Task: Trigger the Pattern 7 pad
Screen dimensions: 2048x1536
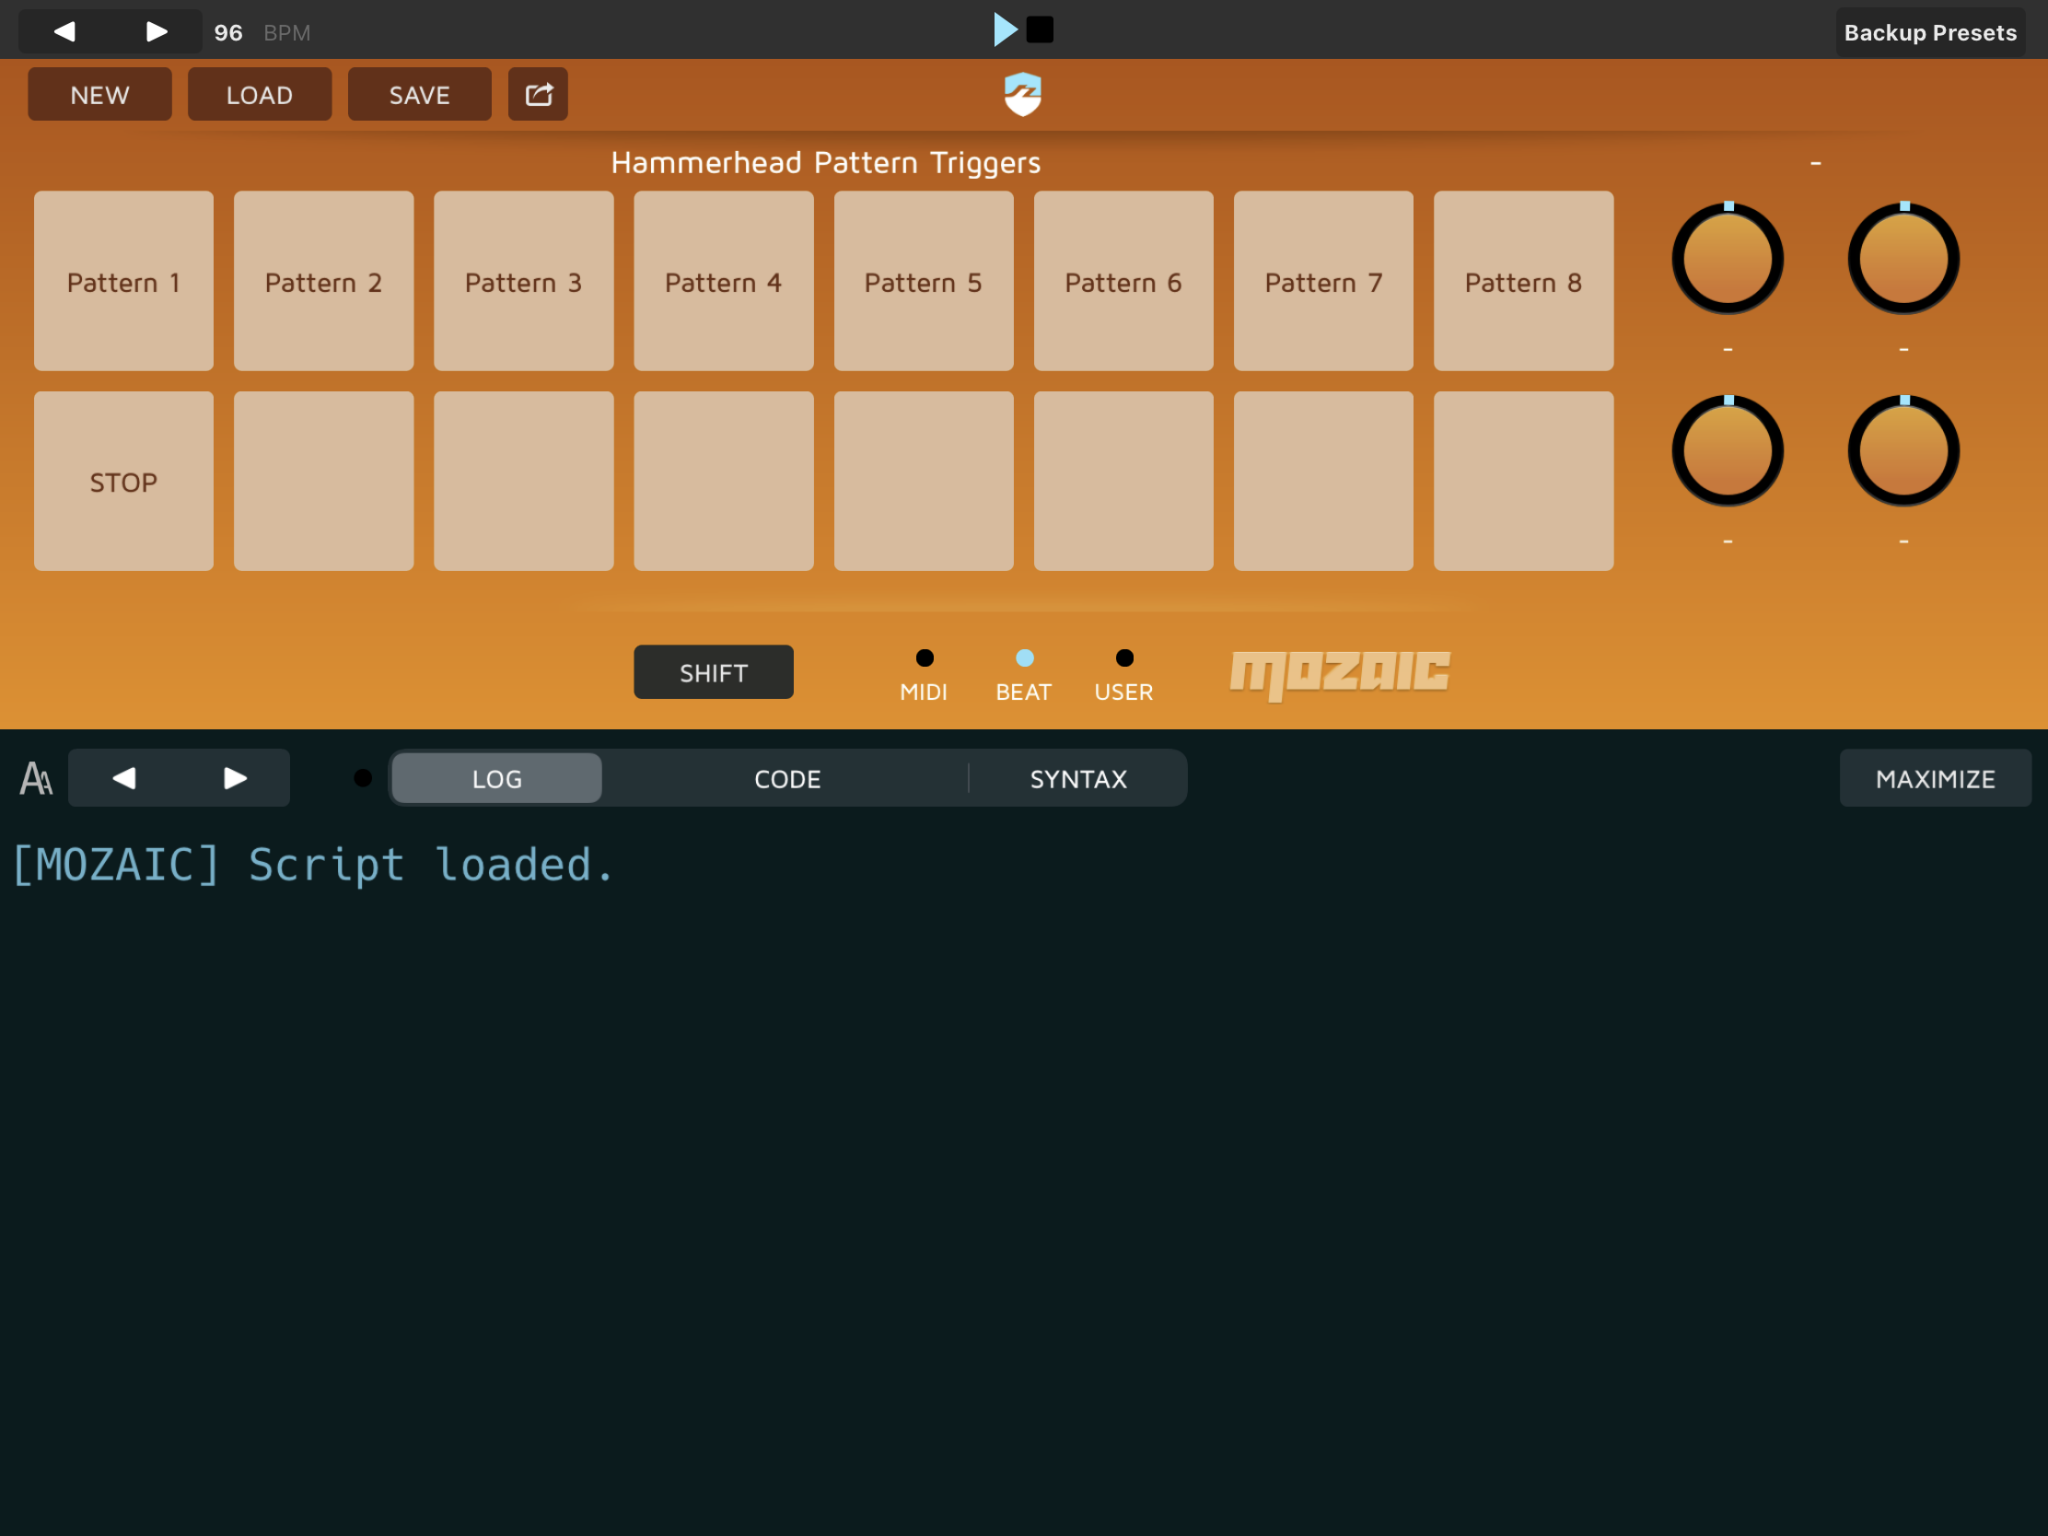Action: pos(1324,281)
